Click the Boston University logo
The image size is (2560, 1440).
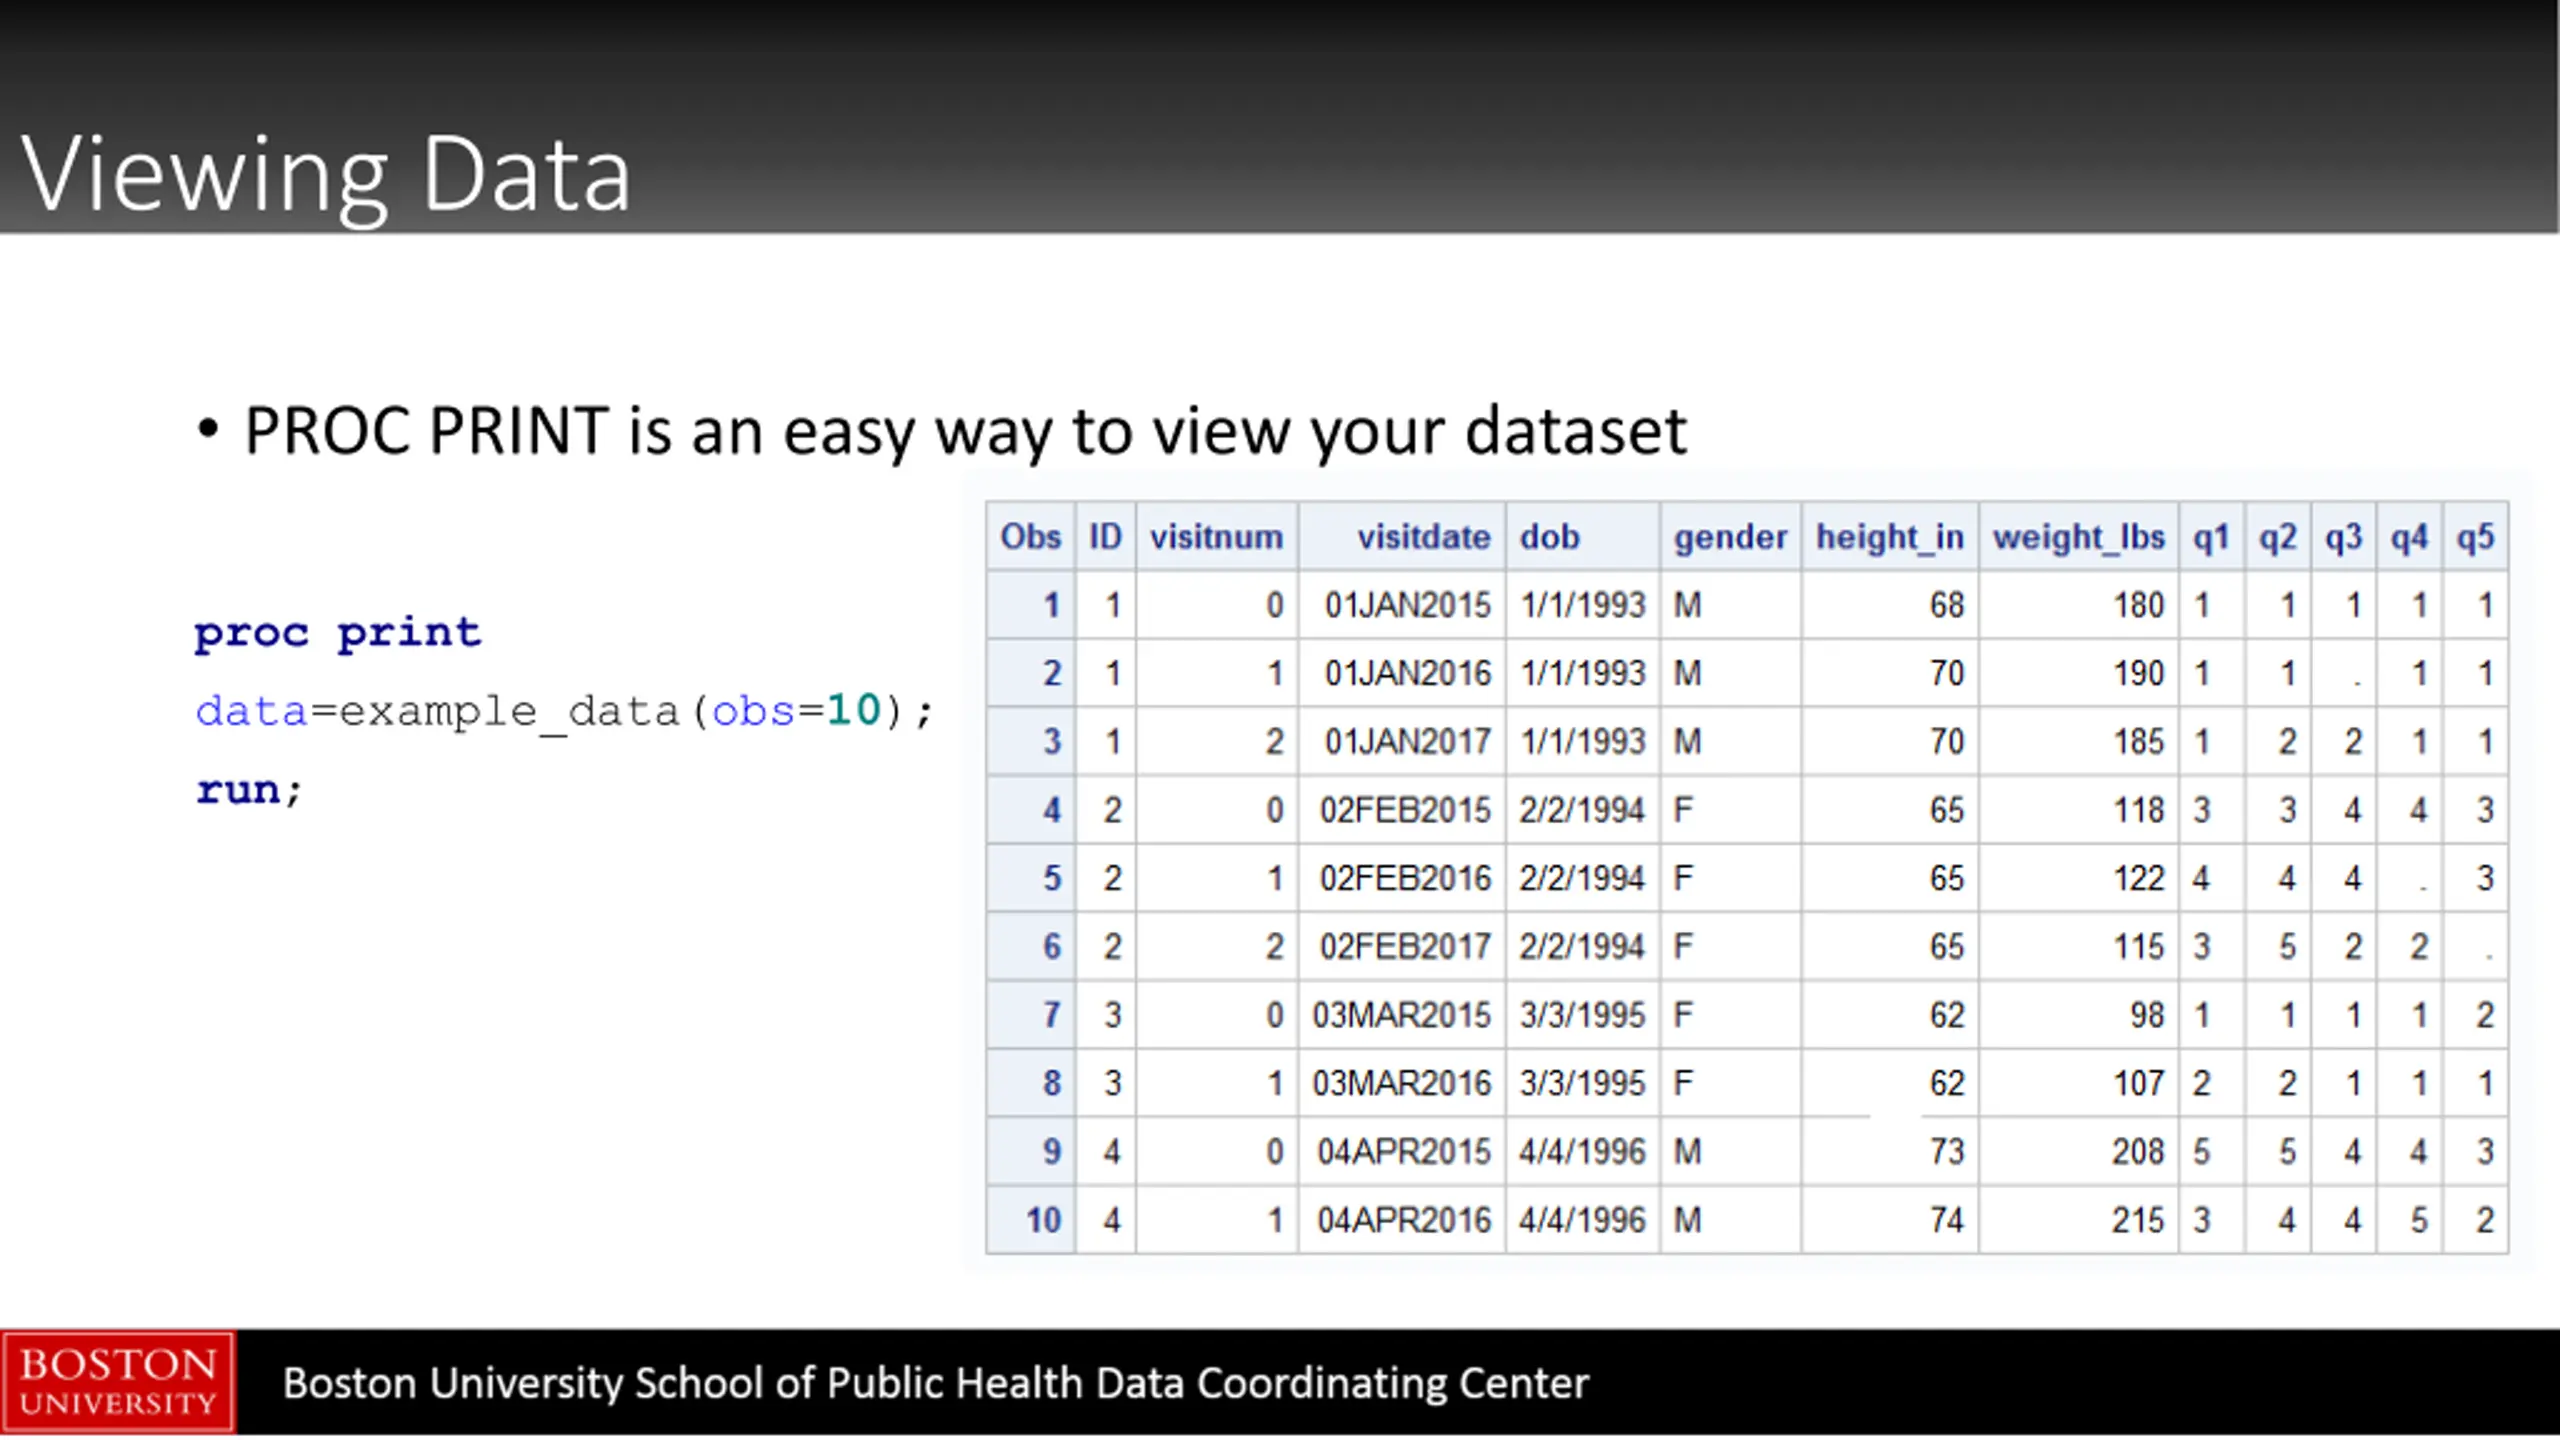point(118,1382)
